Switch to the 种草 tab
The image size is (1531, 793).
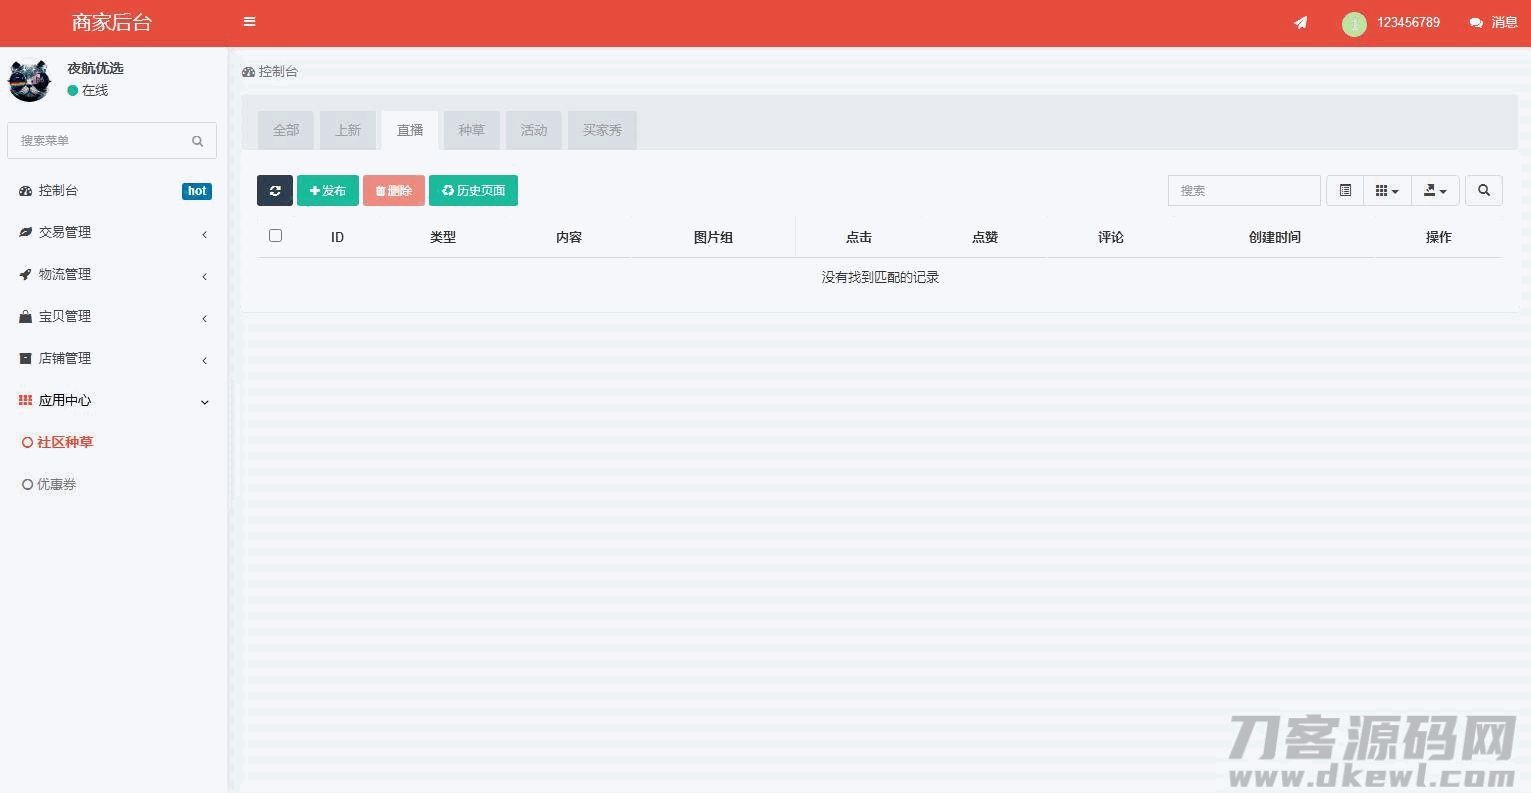tap(471, 130)
